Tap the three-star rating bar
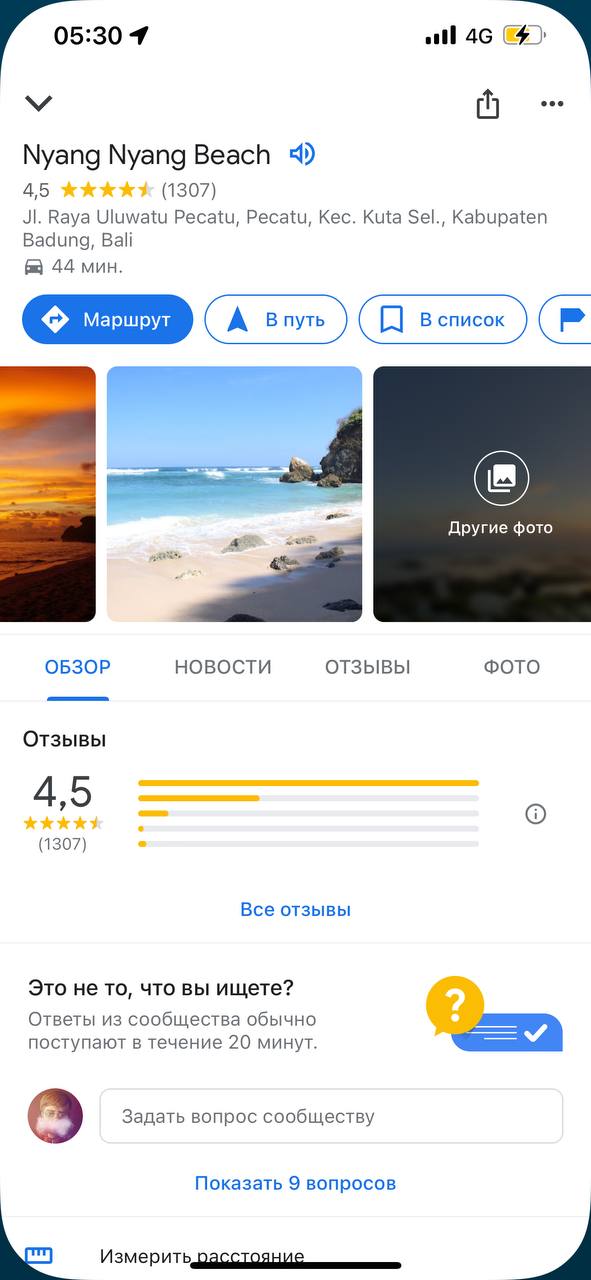The image size is (591, 1280). pos(308,814)
